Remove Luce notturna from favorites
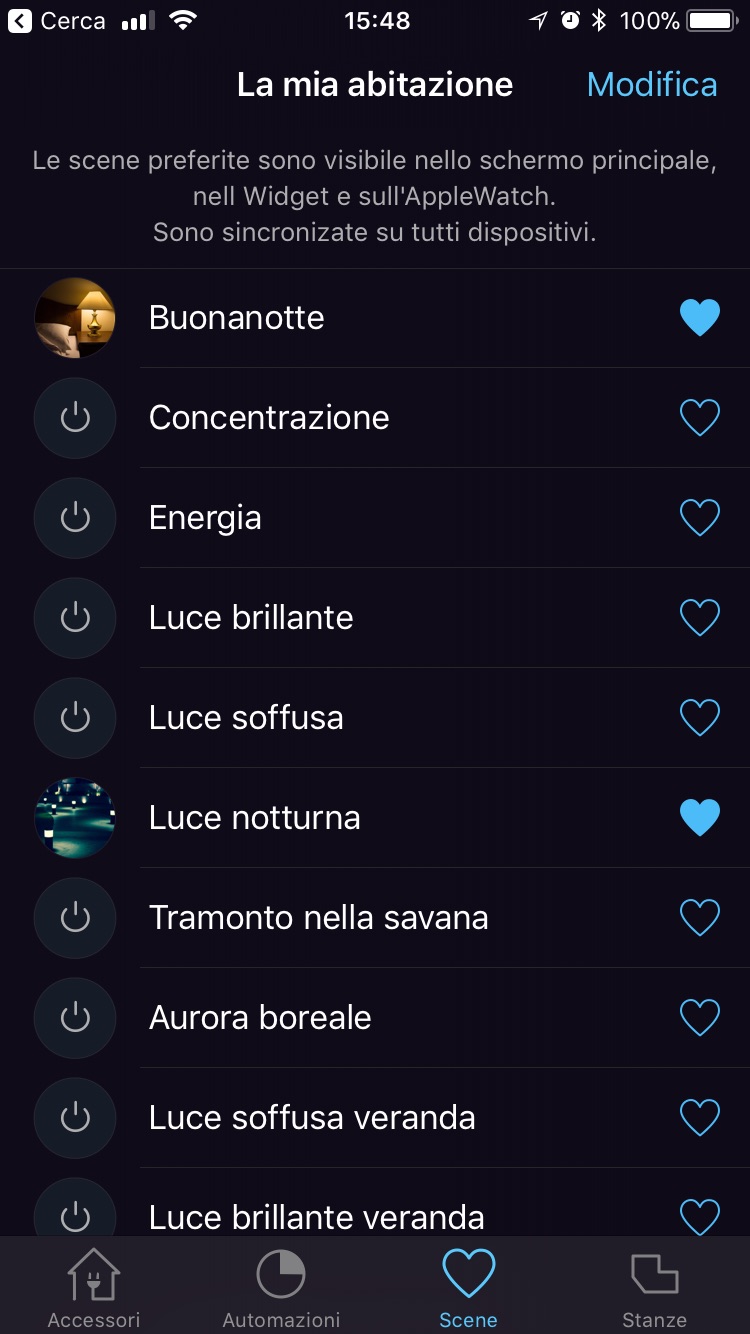 pyautogui.click(x=699, y=818)
